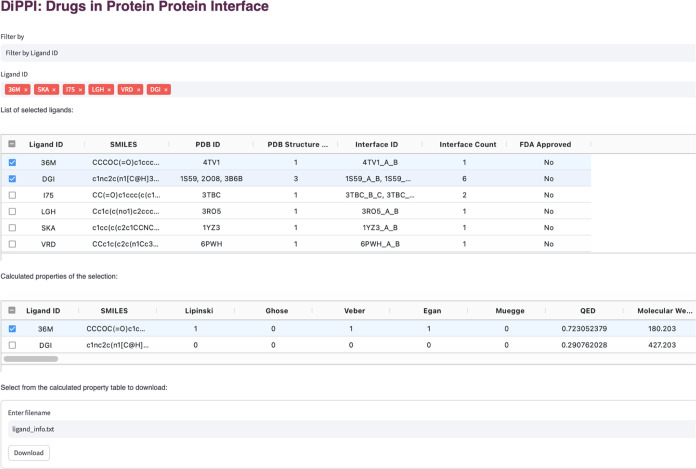
Task: Select the 3RO5 PDB ID cell
Action: 211,212
